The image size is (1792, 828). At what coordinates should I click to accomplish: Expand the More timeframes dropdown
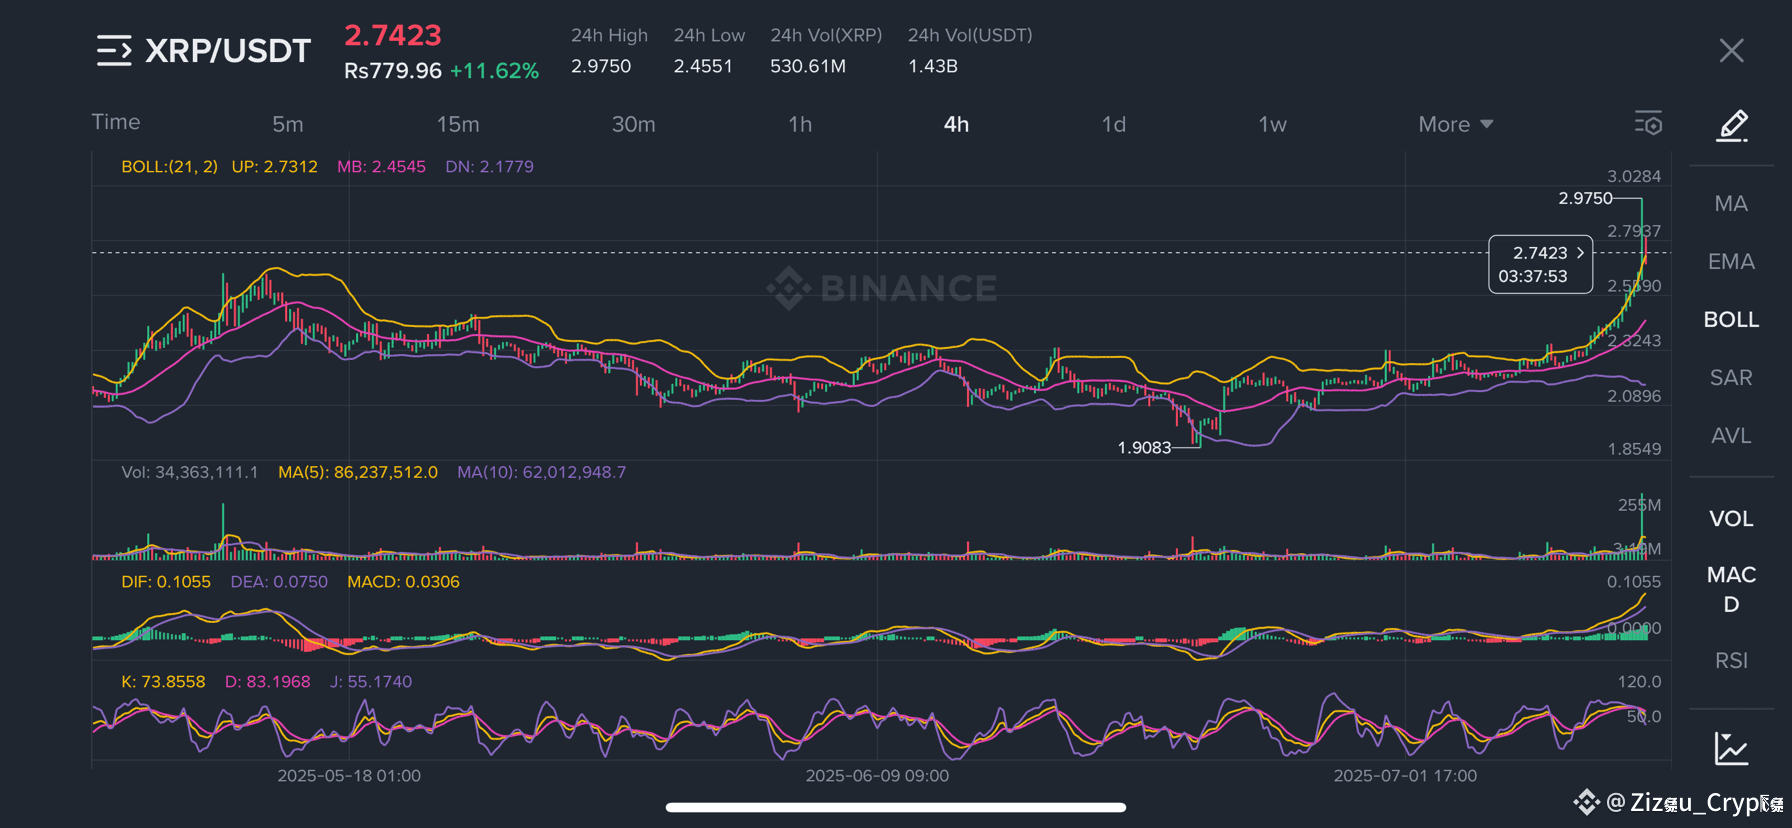[x=1455, y=125]
